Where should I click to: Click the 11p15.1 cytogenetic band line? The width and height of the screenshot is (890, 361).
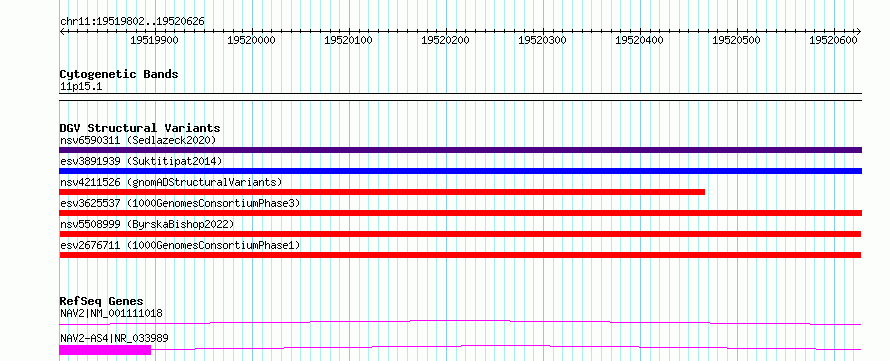tap(460, 97)
